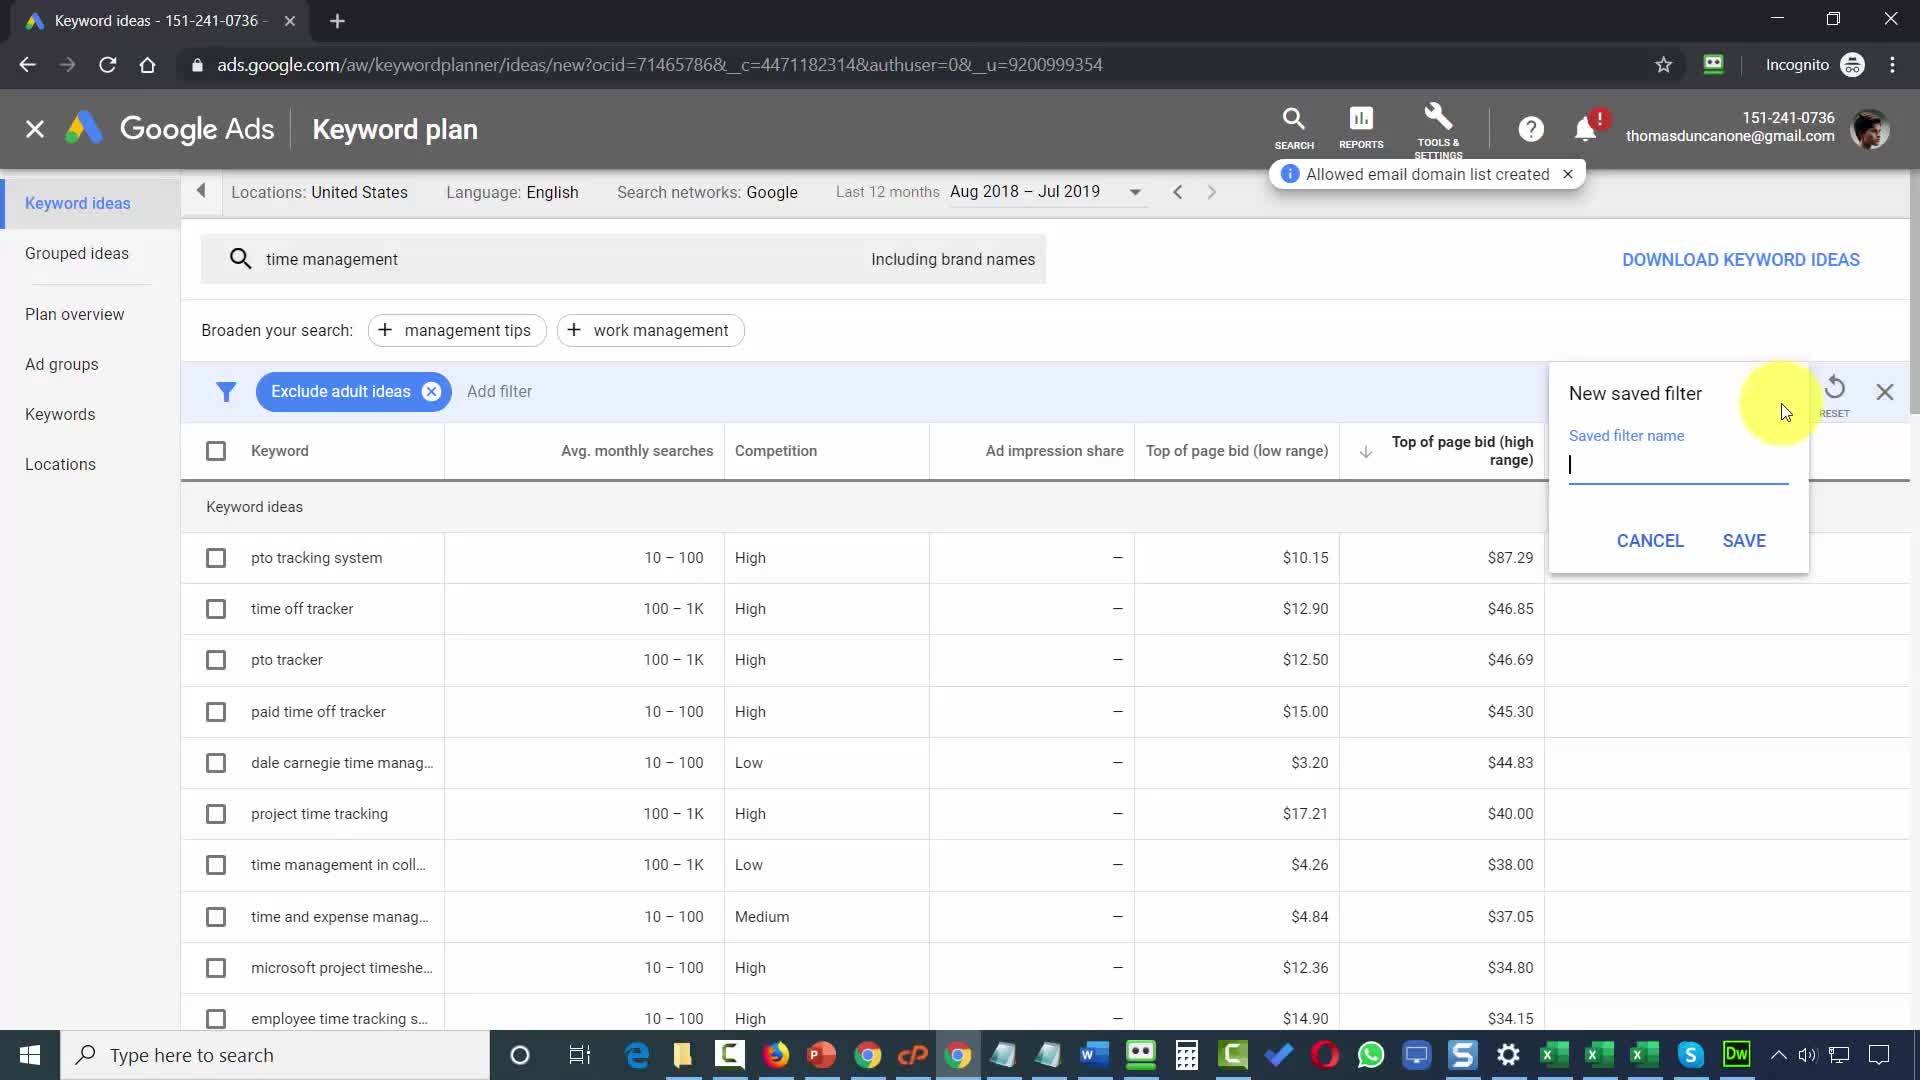Dismiss the Allowed email domain notification
1920x1080 pixels.
[x=1568, y=174]
